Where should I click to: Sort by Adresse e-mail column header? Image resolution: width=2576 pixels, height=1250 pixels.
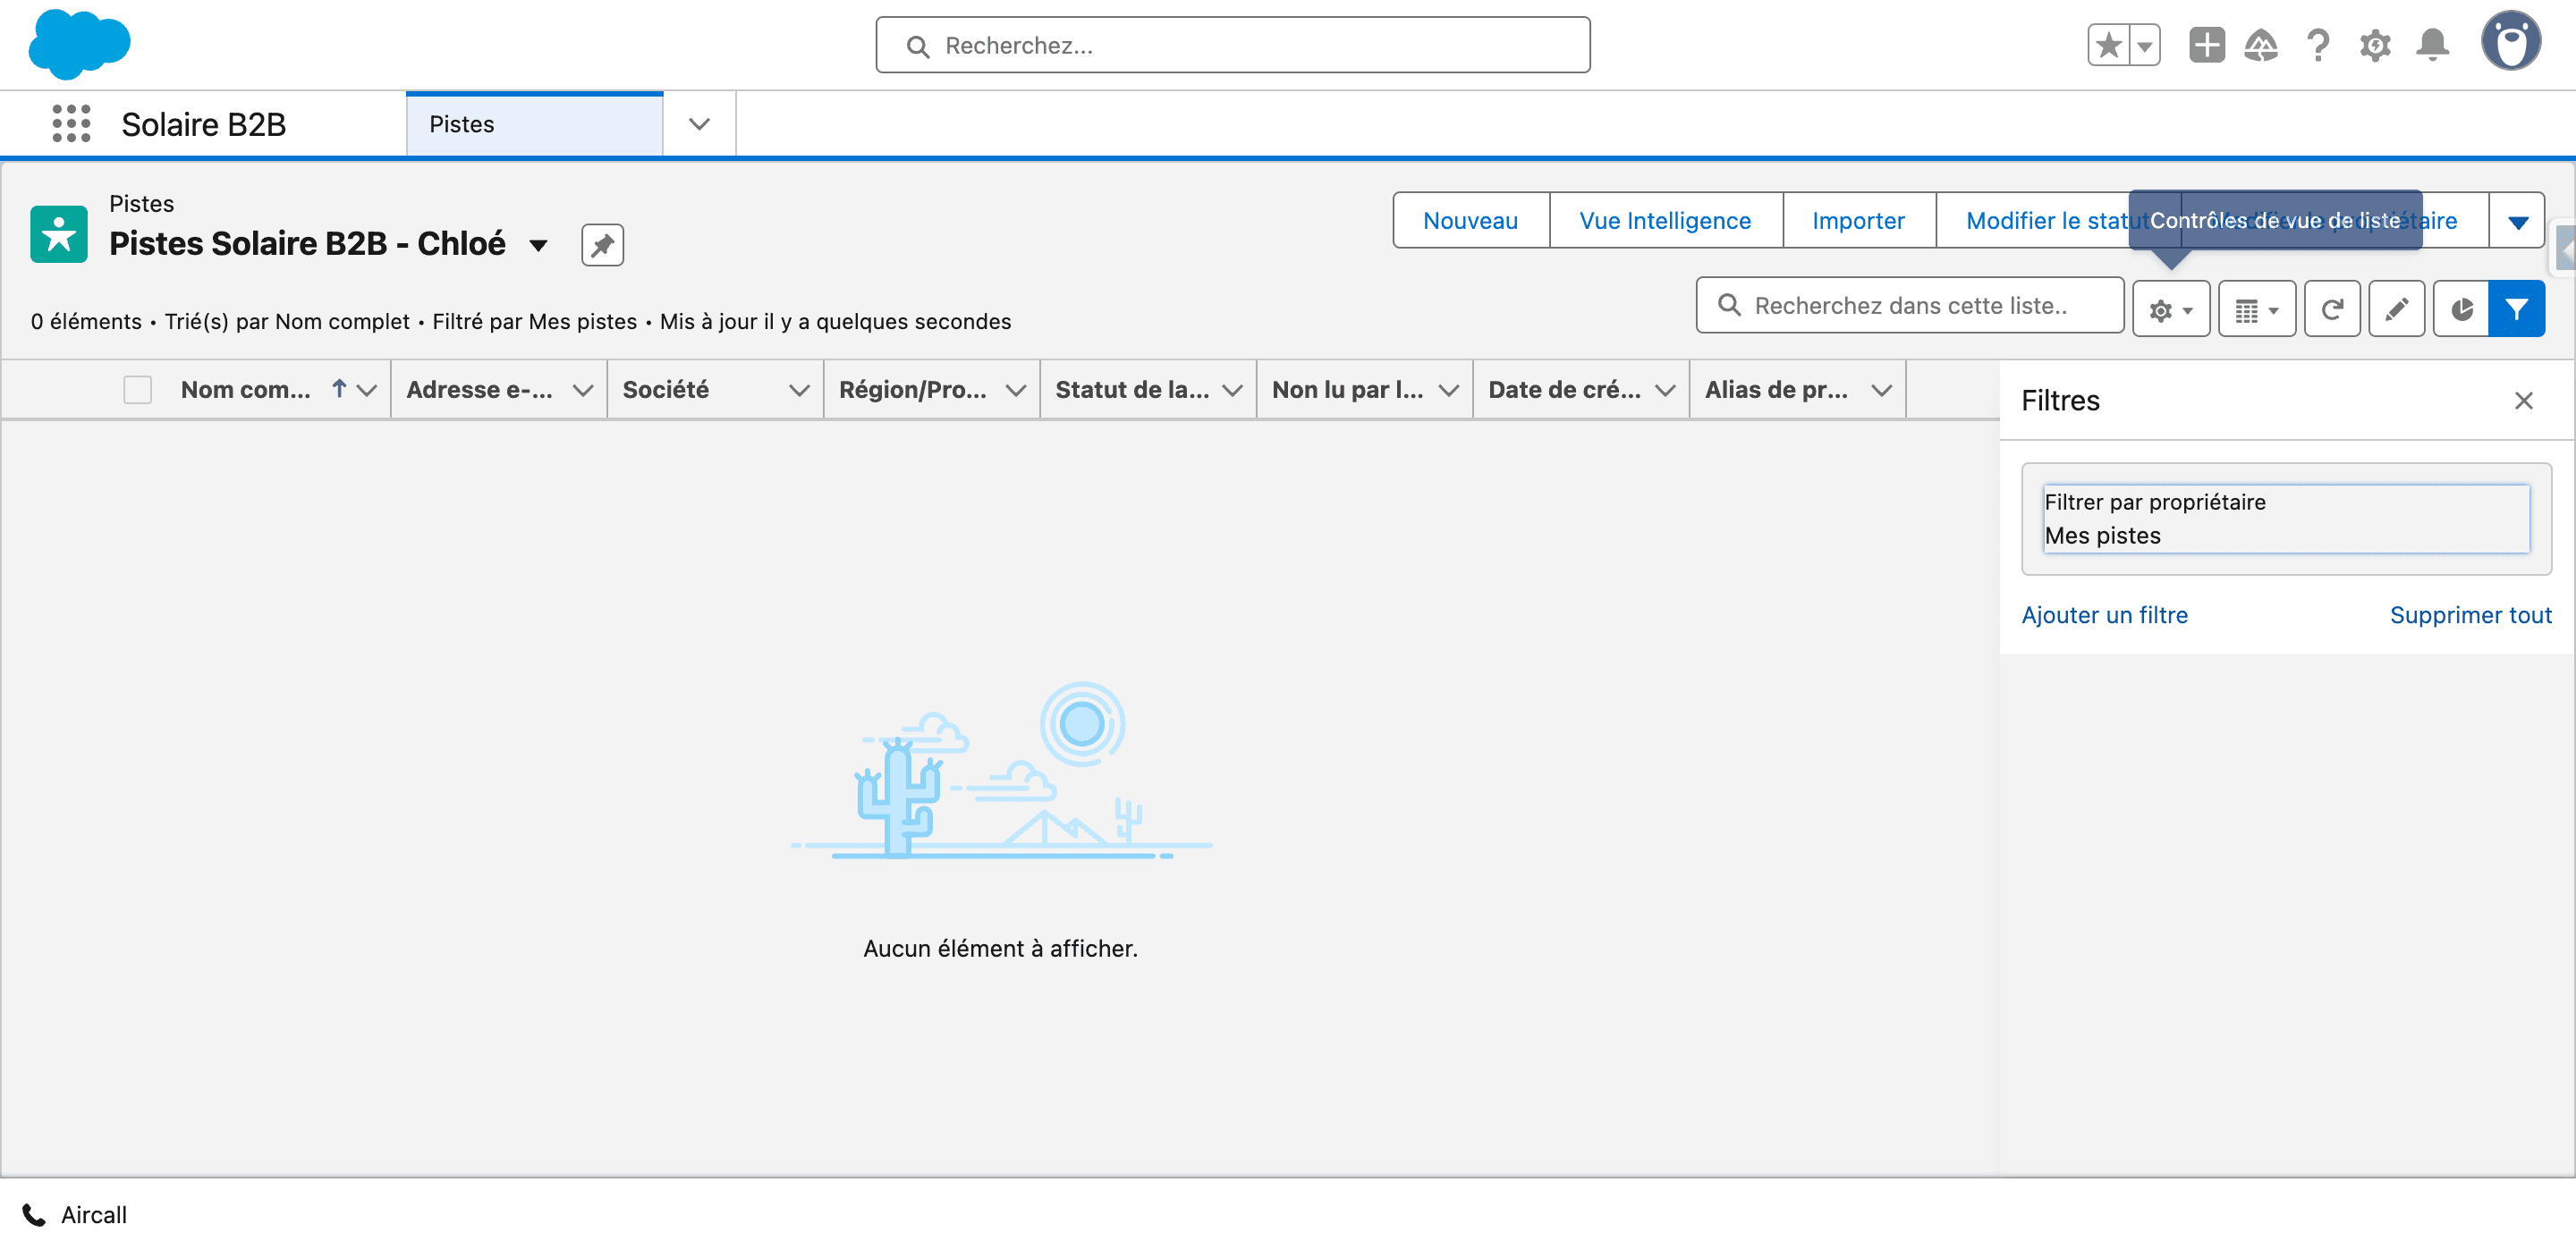pos(479,390)
